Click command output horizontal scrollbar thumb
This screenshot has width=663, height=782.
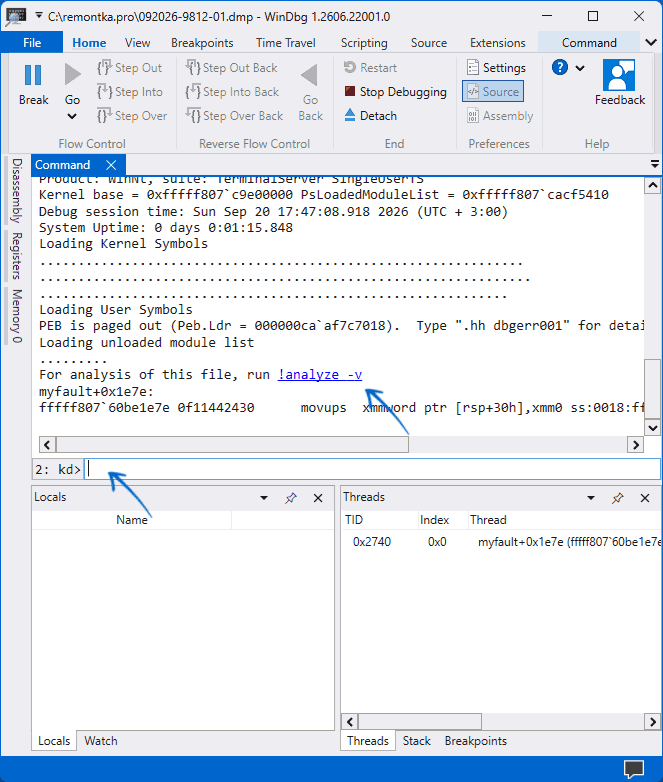[x=232, y=444]
